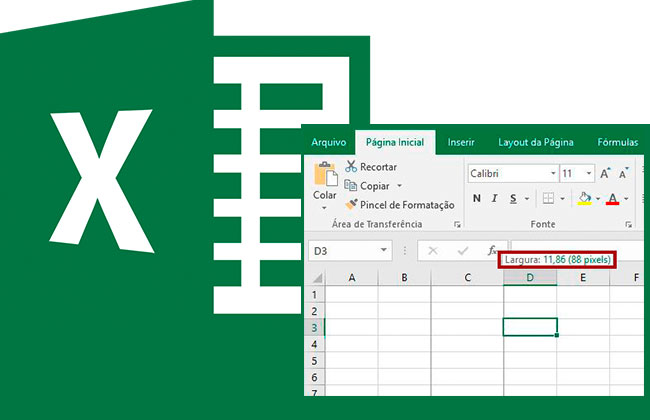Image resolution: width=650 pixels, height=420 pixels.
Task: Expand the font name dropdown arrow
Action: coord(553,173)
